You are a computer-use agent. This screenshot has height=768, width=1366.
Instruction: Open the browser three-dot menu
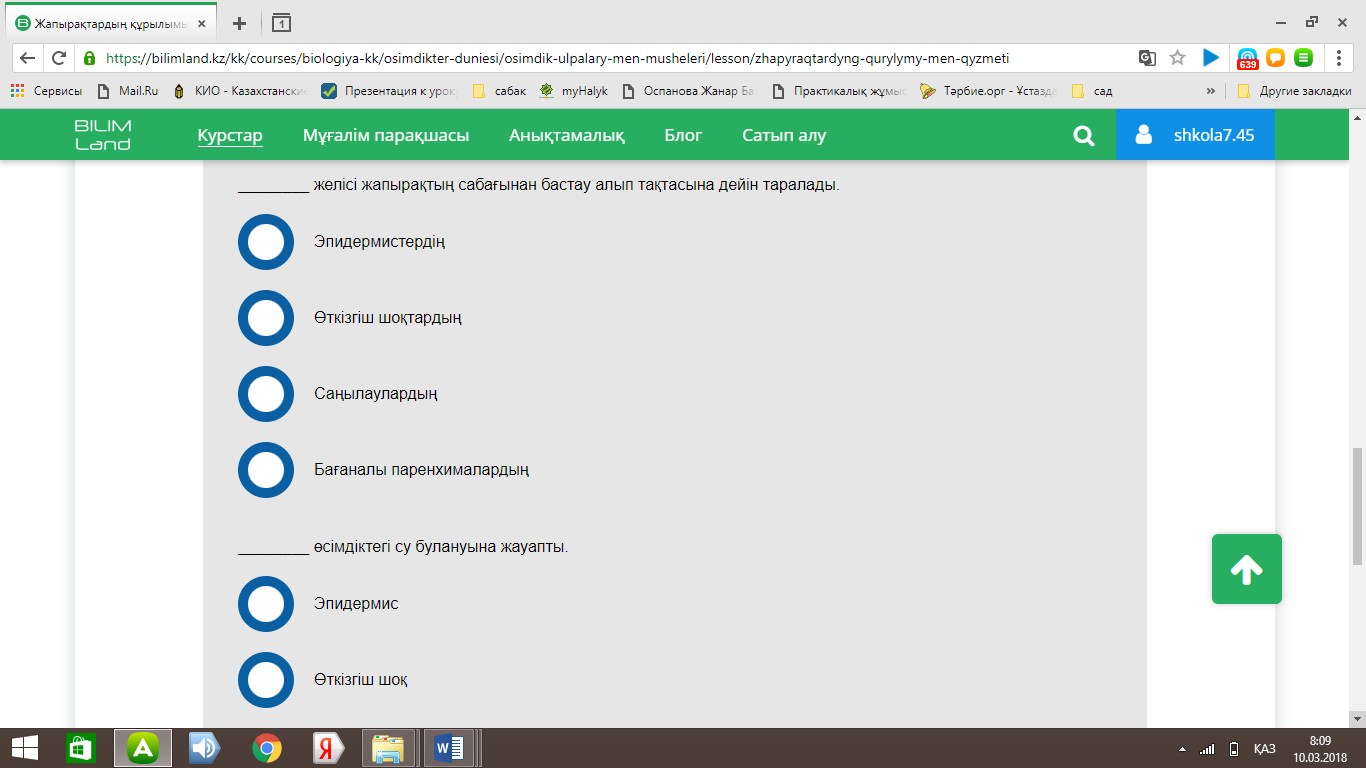1339,58
